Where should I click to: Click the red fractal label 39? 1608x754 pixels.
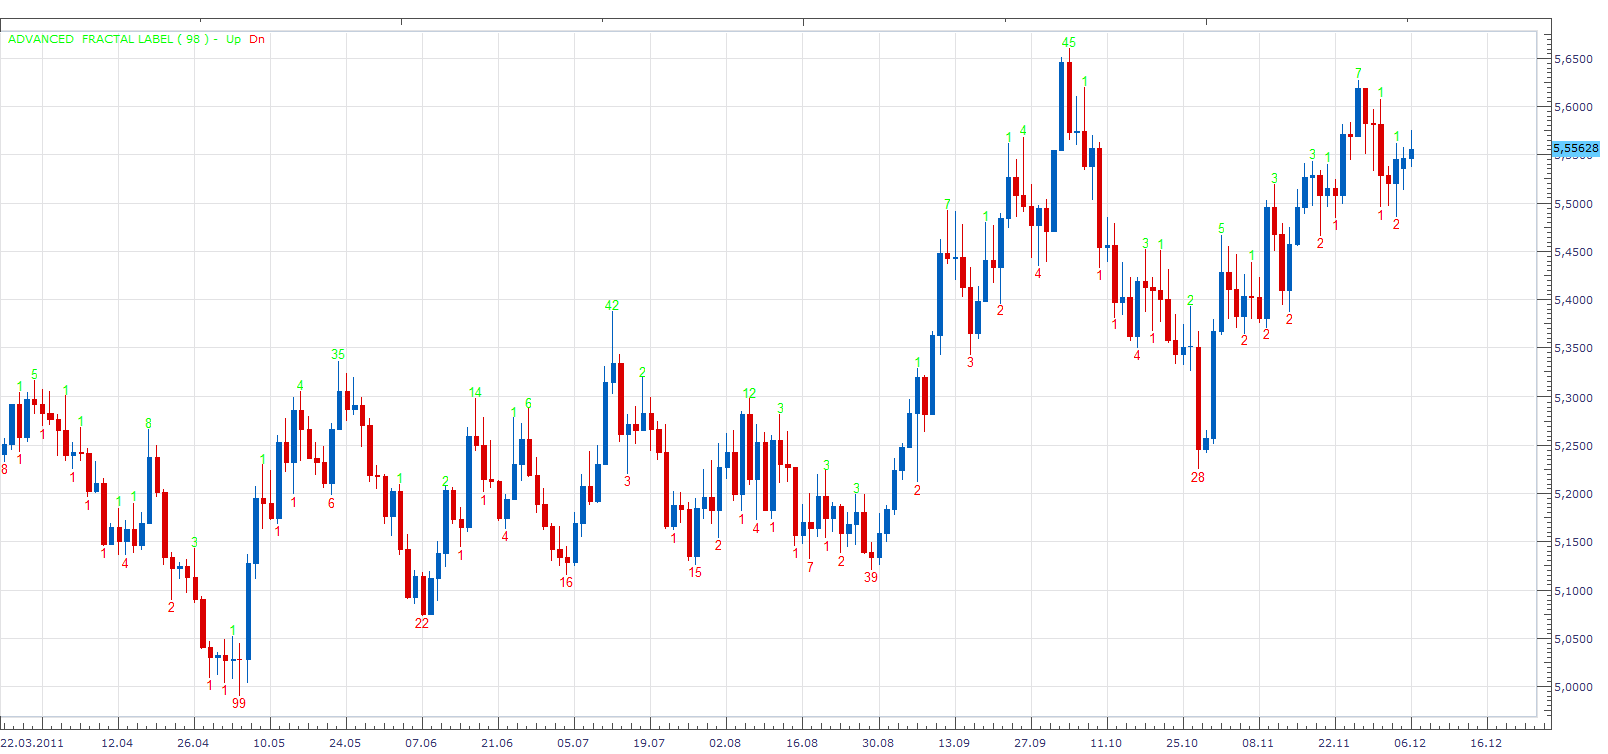(871, 577)
